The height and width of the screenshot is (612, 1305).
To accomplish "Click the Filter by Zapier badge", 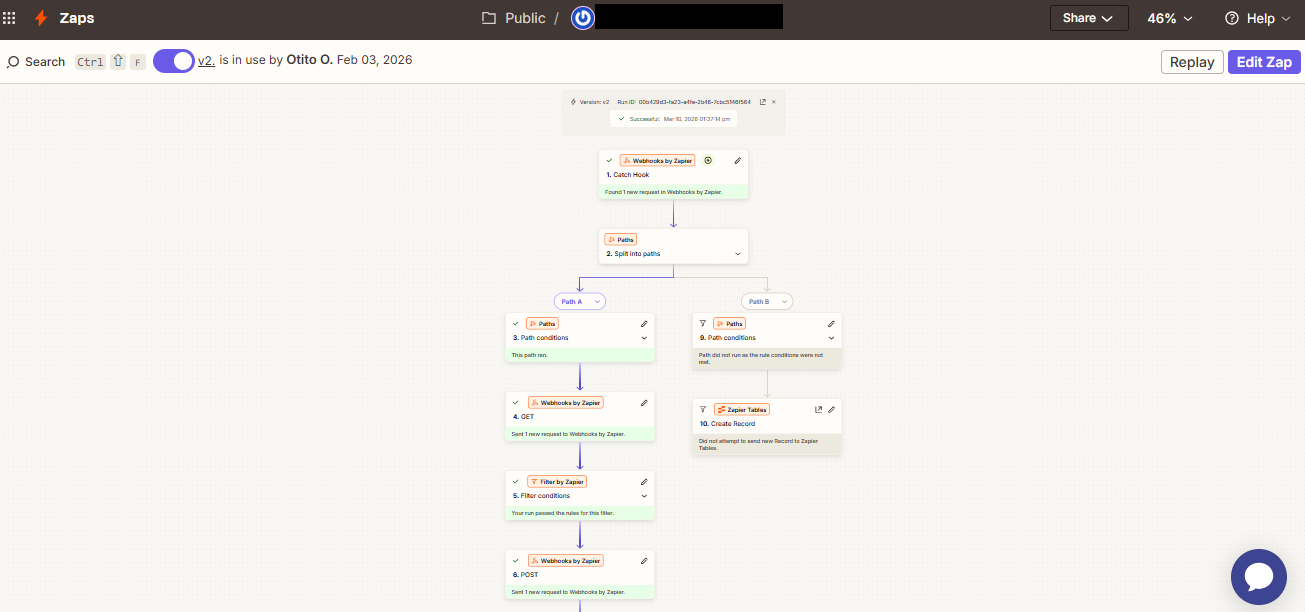I will [x=557, y=482].
